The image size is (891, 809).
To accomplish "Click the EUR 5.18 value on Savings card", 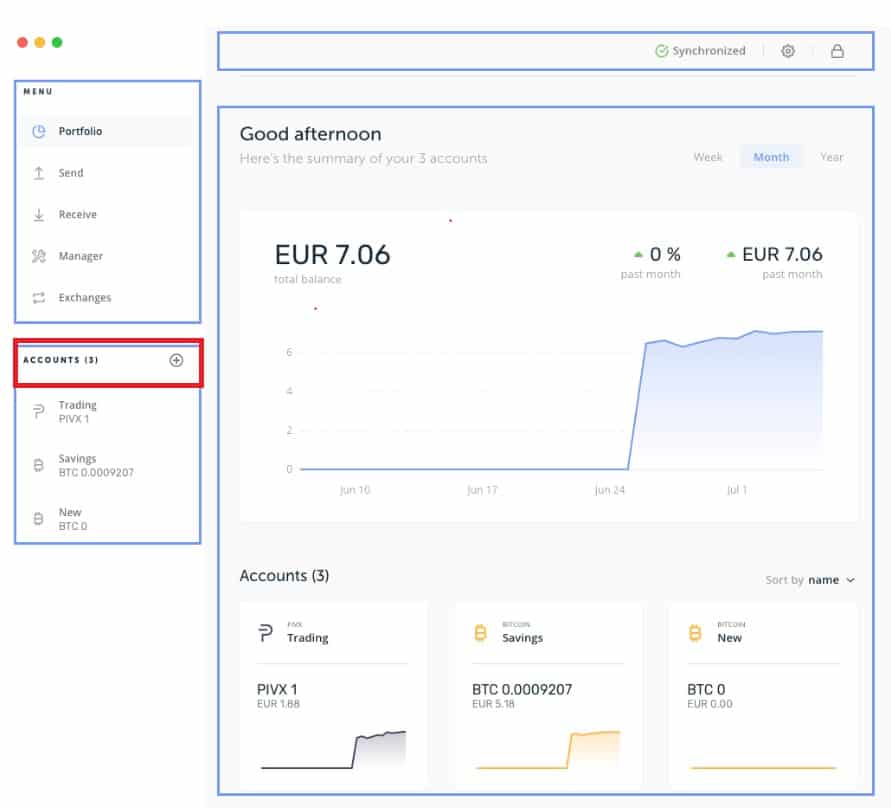I will (x=493, y=704).
